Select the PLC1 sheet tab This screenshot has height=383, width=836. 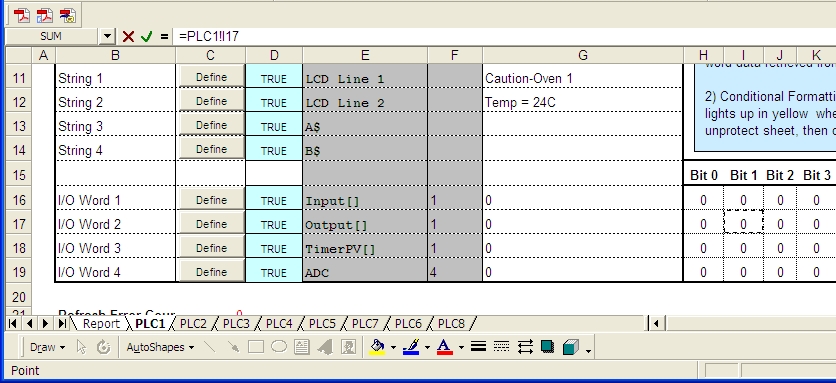[150, 323]
